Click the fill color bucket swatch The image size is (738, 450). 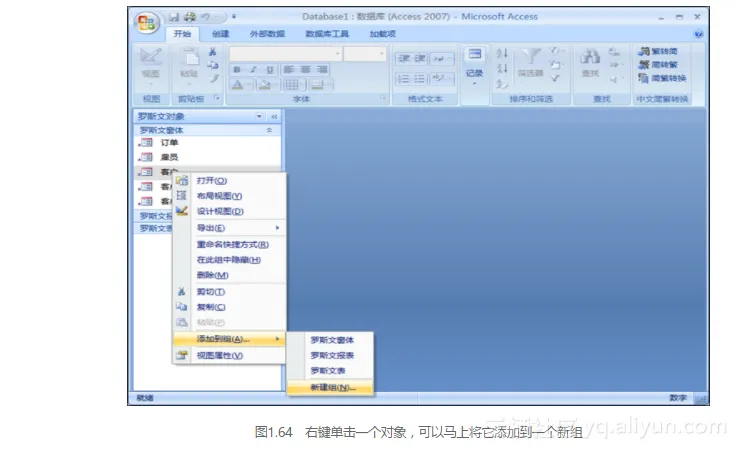(x=265, y=85)
